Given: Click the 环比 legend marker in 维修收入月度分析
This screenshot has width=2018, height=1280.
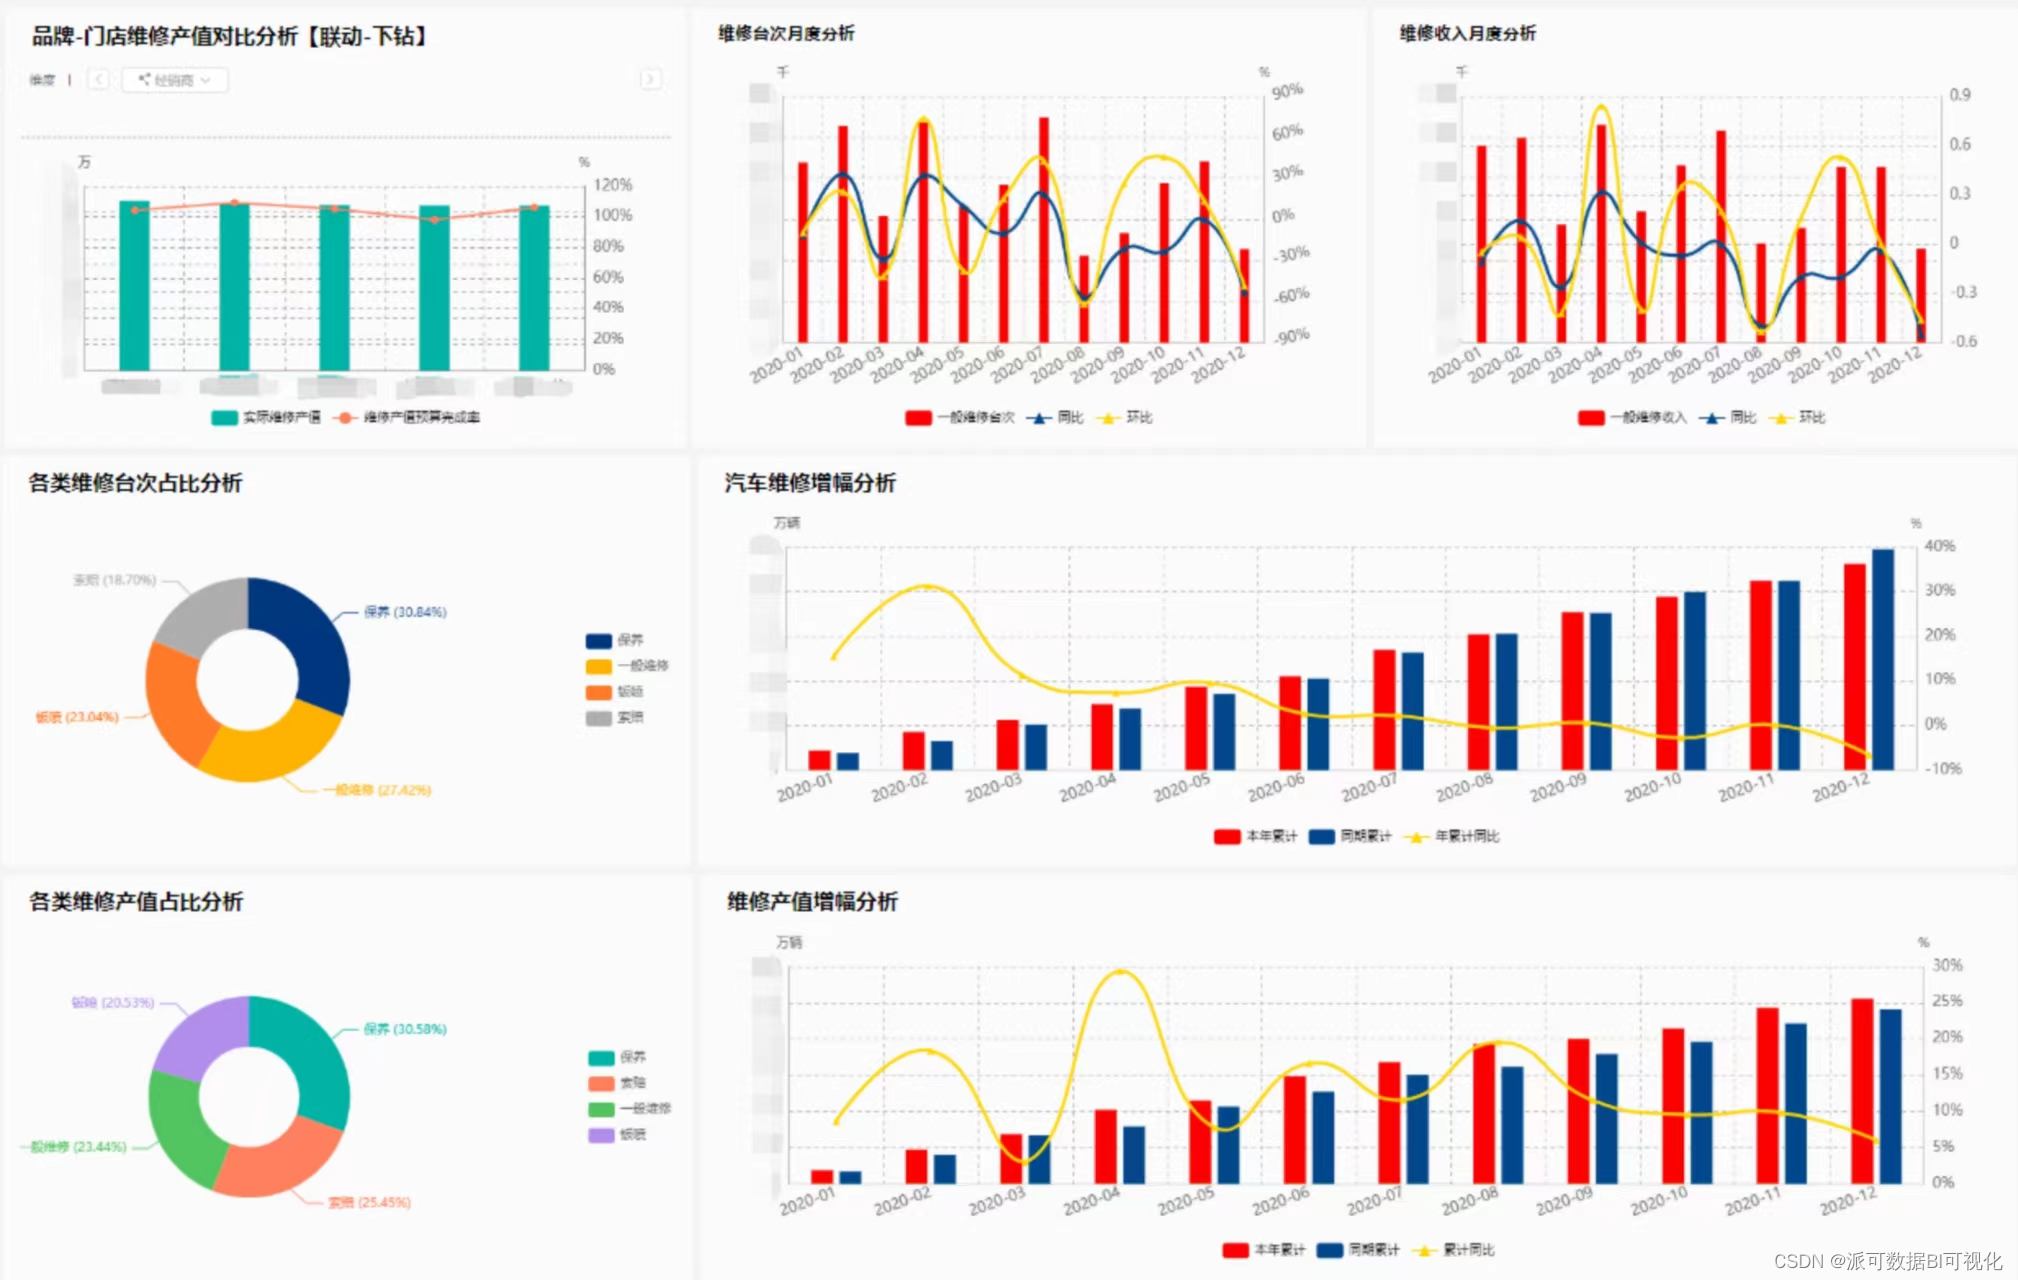Looking at the screenshot, I should pos(1780,417).
